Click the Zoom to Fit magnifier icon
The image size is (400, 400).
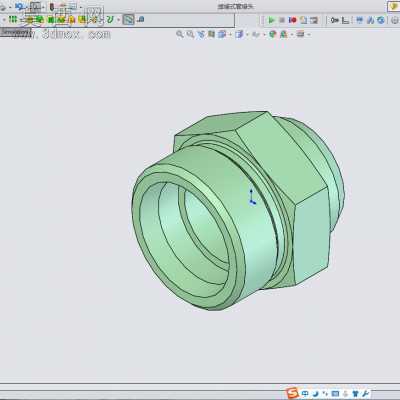coord(180,34)
